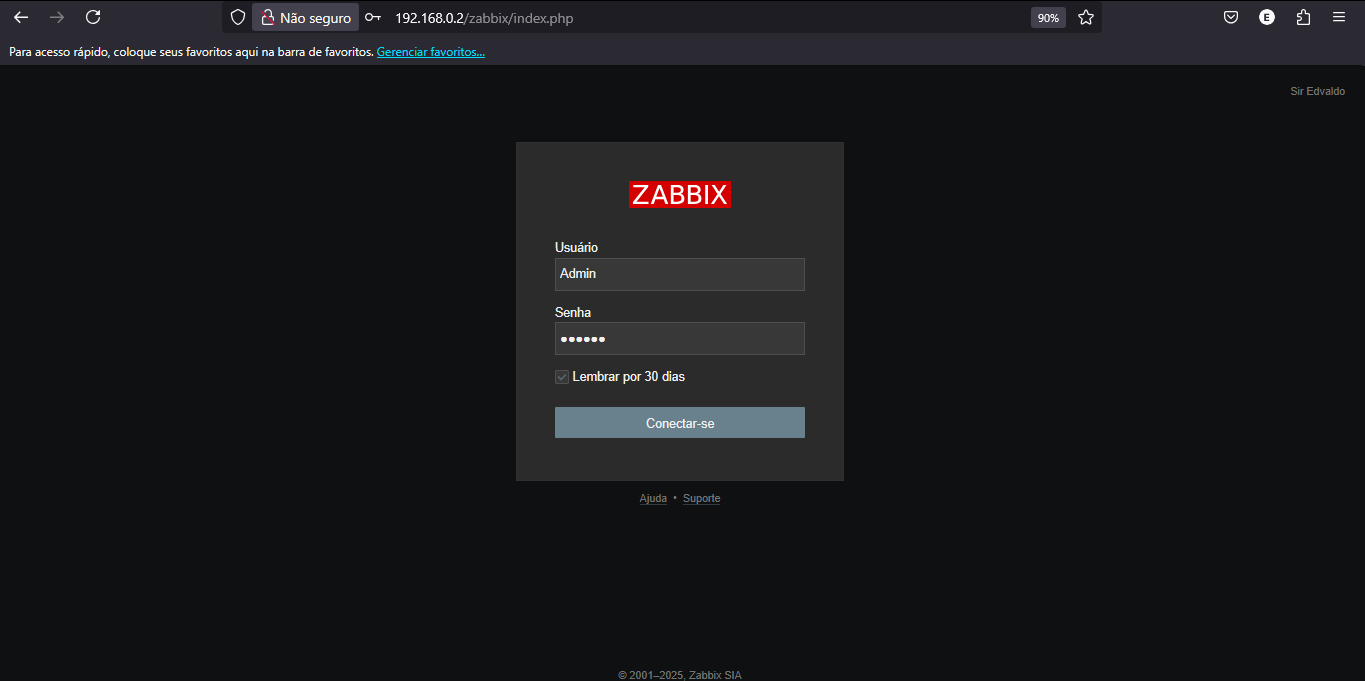Click the Zabbix SIA copyright link

tap(714, 674)
